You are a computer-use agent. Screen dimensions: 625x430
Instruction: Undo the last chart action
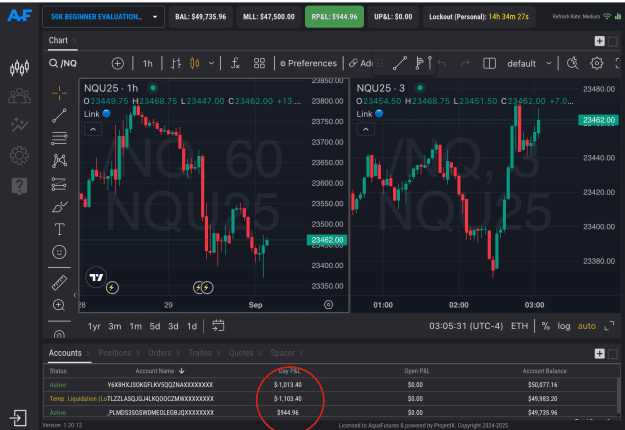(441, 63)
